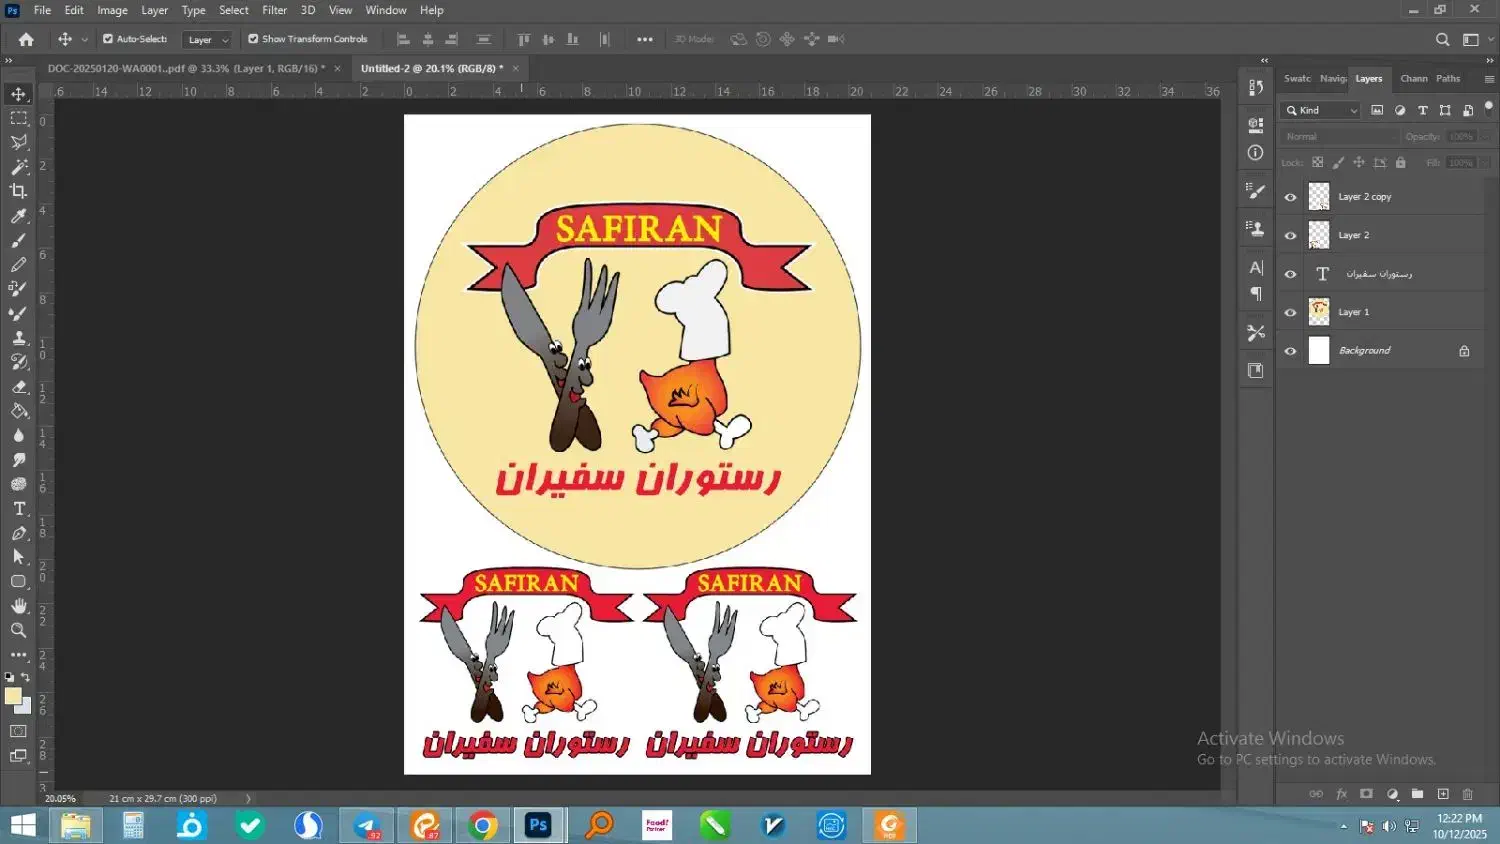Hide the Background layer visibility
This screenshot has width=1500, height=844.
point(1290,351)
